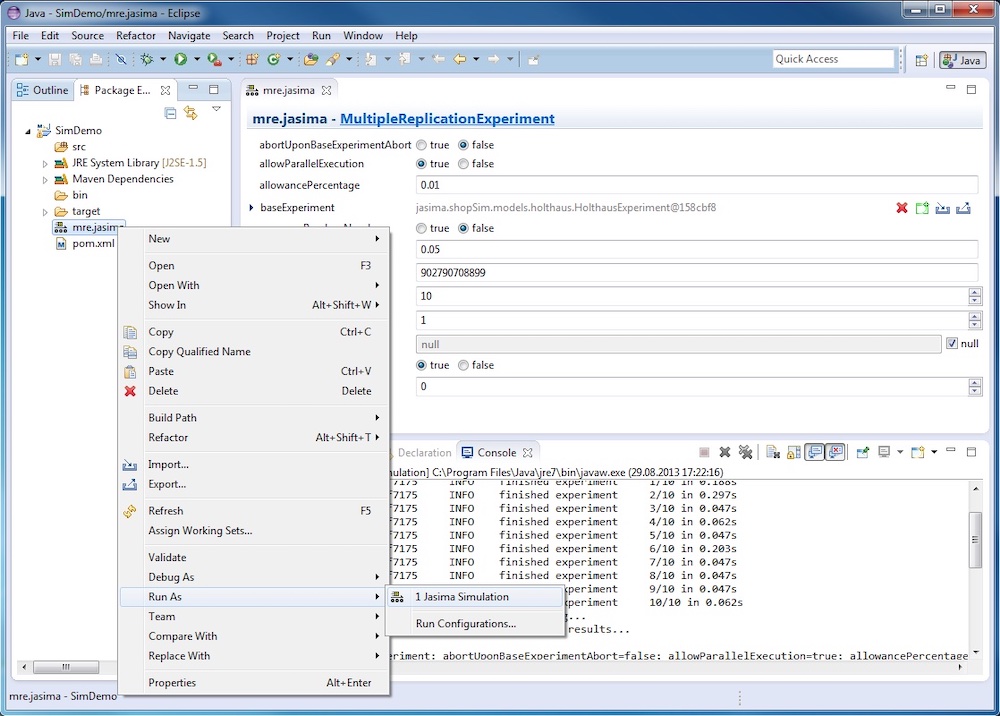Switch to the Java perspective button
This screenshot has width=1000, height=716.
click(x=963, y=60)
